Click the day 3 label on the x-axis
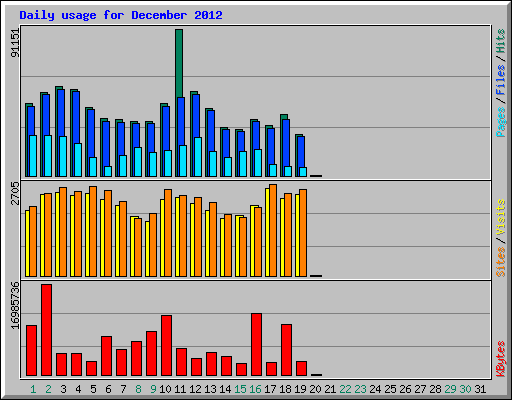 point(63,389)
